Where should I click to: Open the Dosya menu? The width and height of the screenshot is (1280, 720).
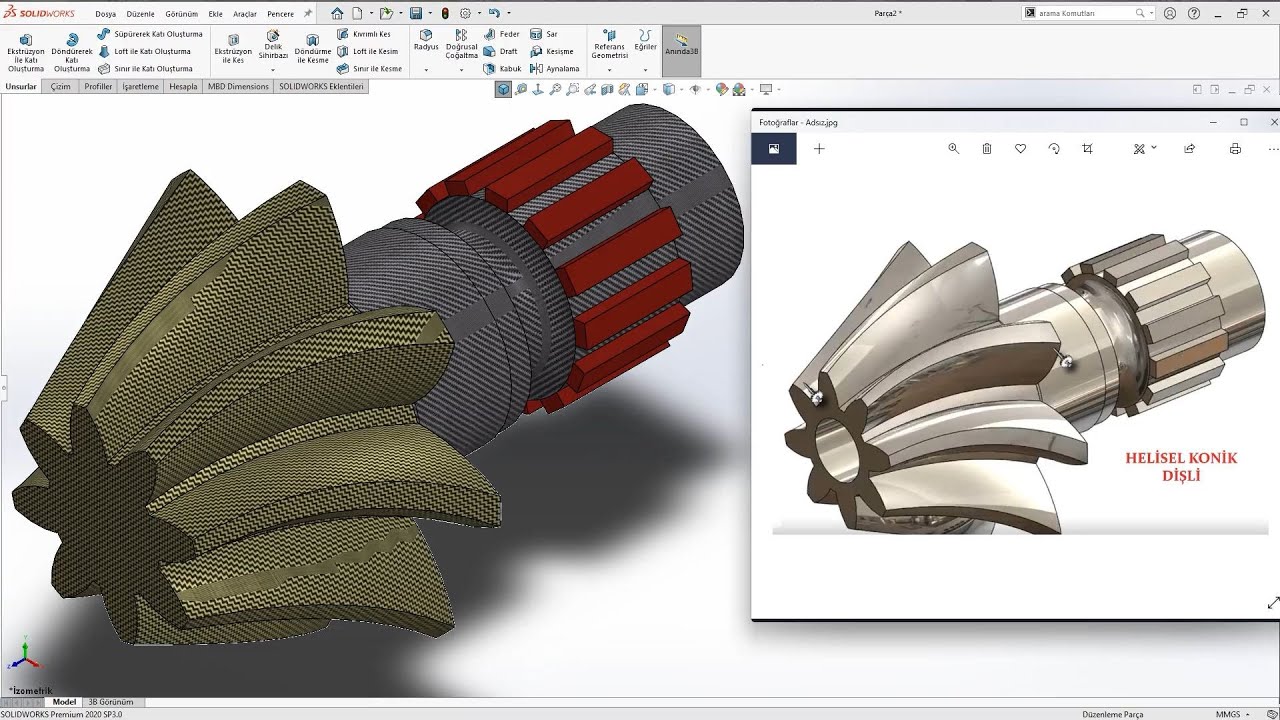(x=105, y=14)
